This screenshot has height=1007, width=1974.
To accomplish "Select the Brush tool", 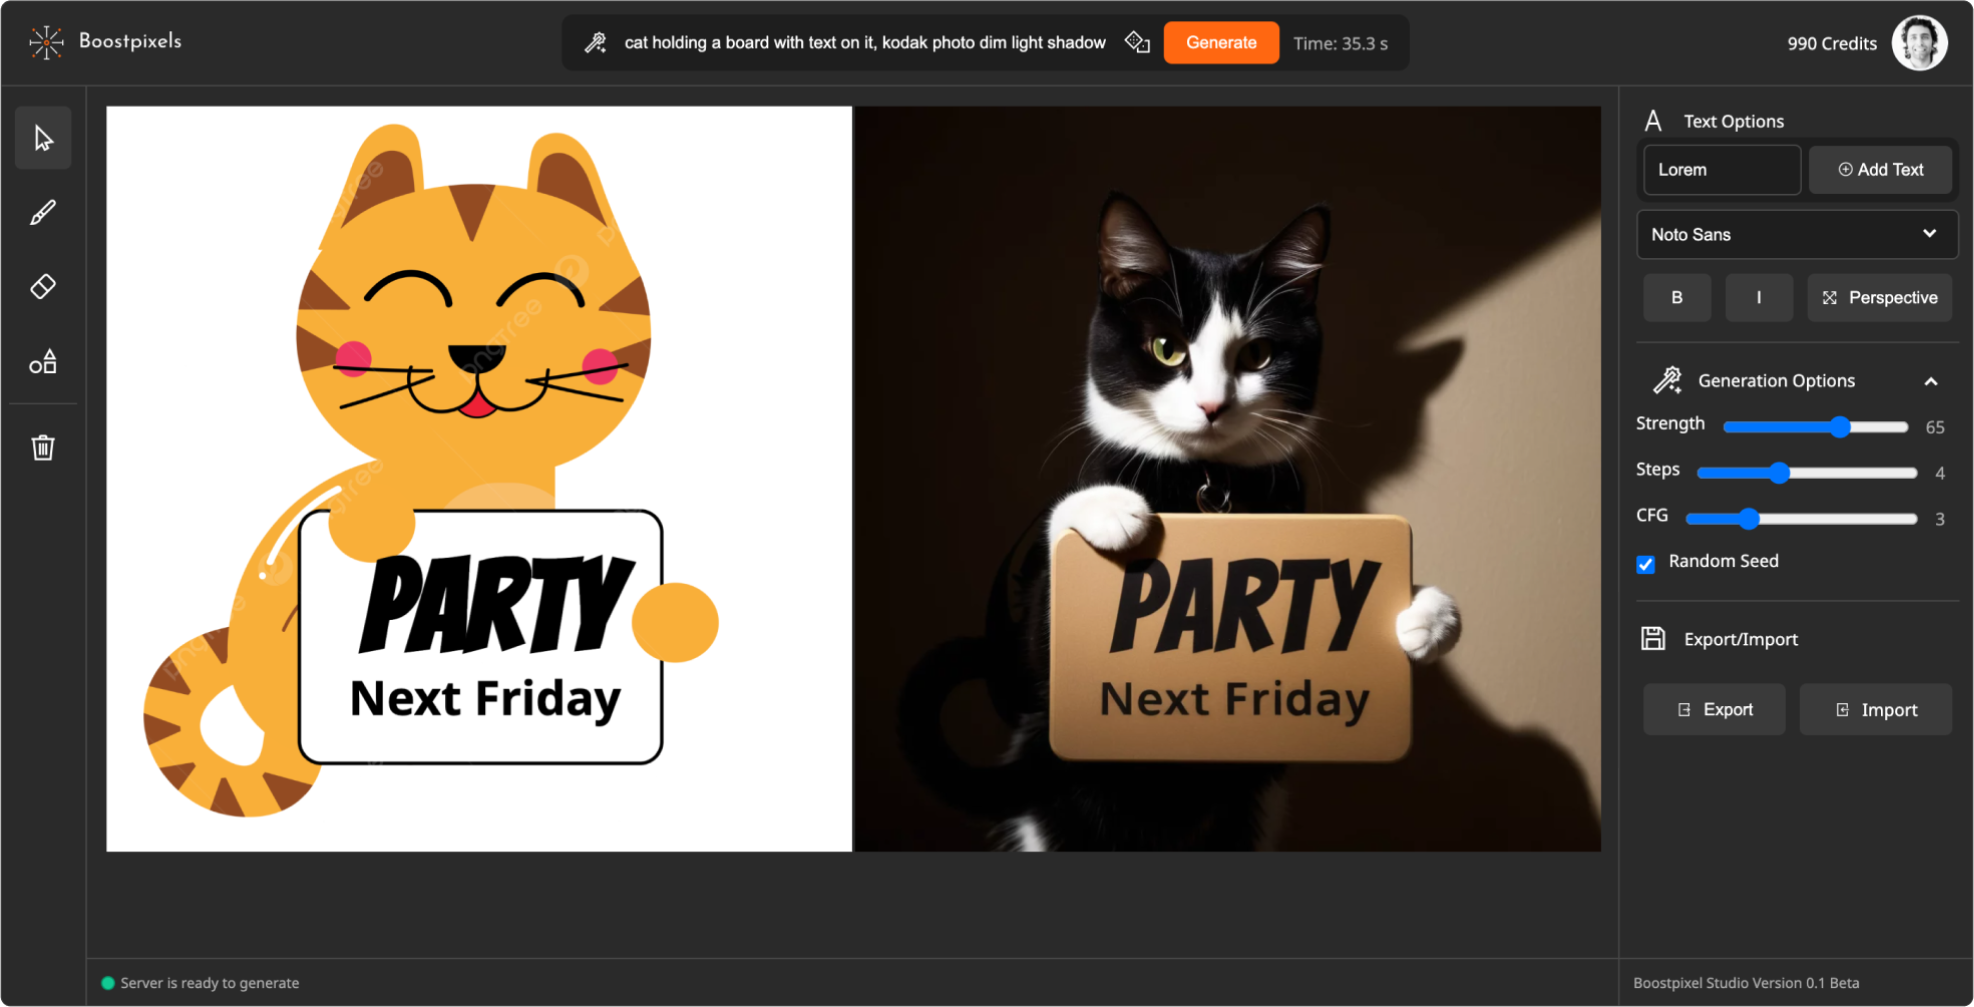I will pos(43,213).
